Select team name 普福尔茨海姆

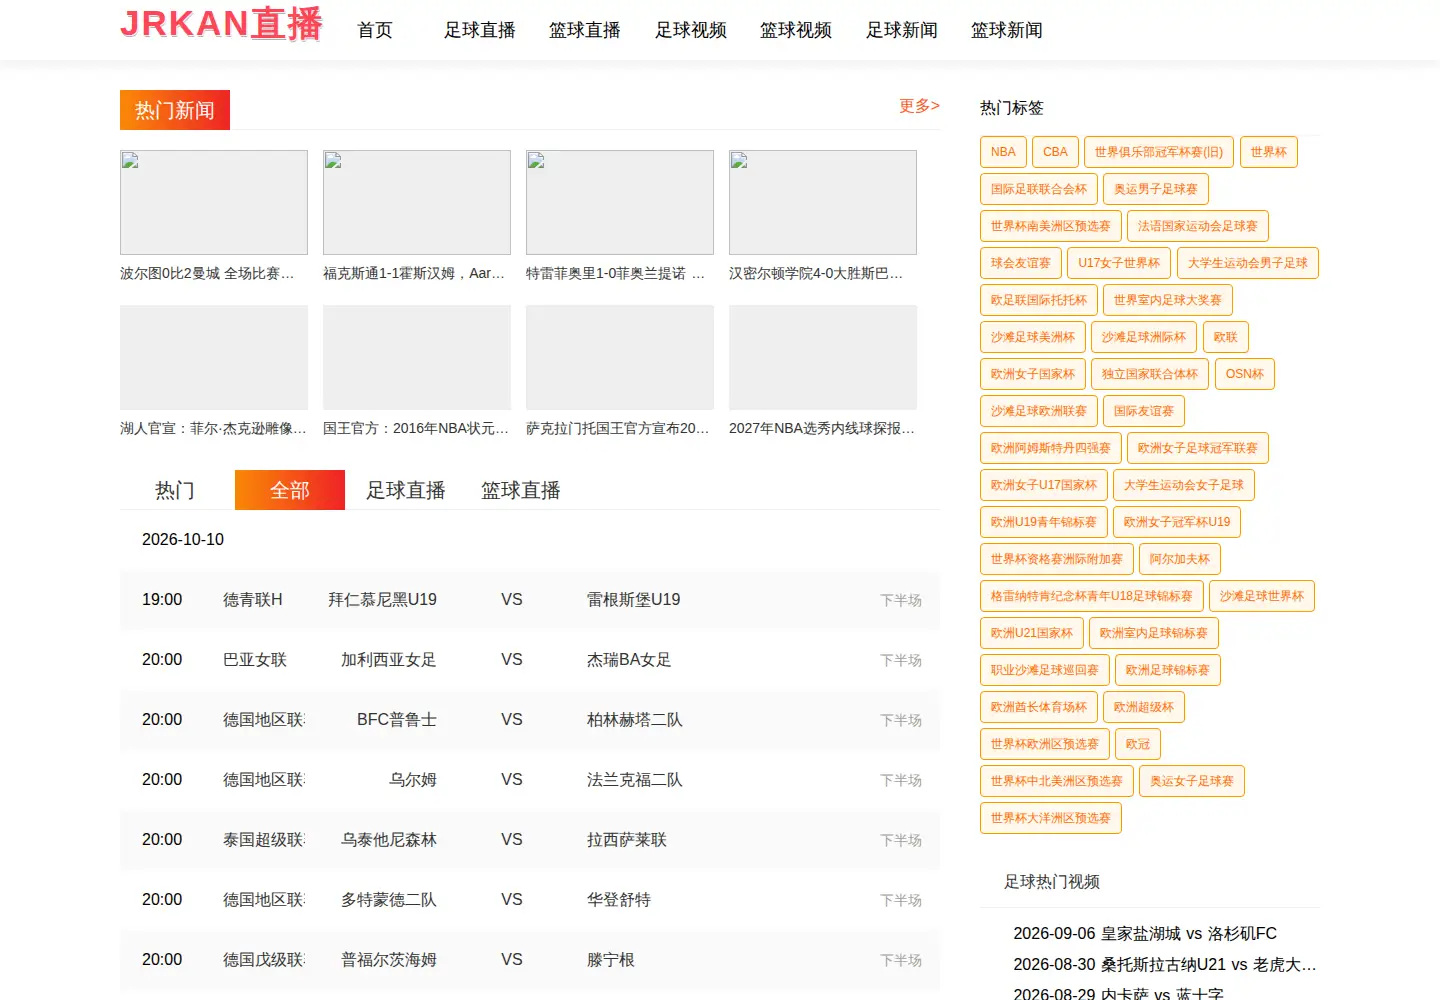click(389, 960)
